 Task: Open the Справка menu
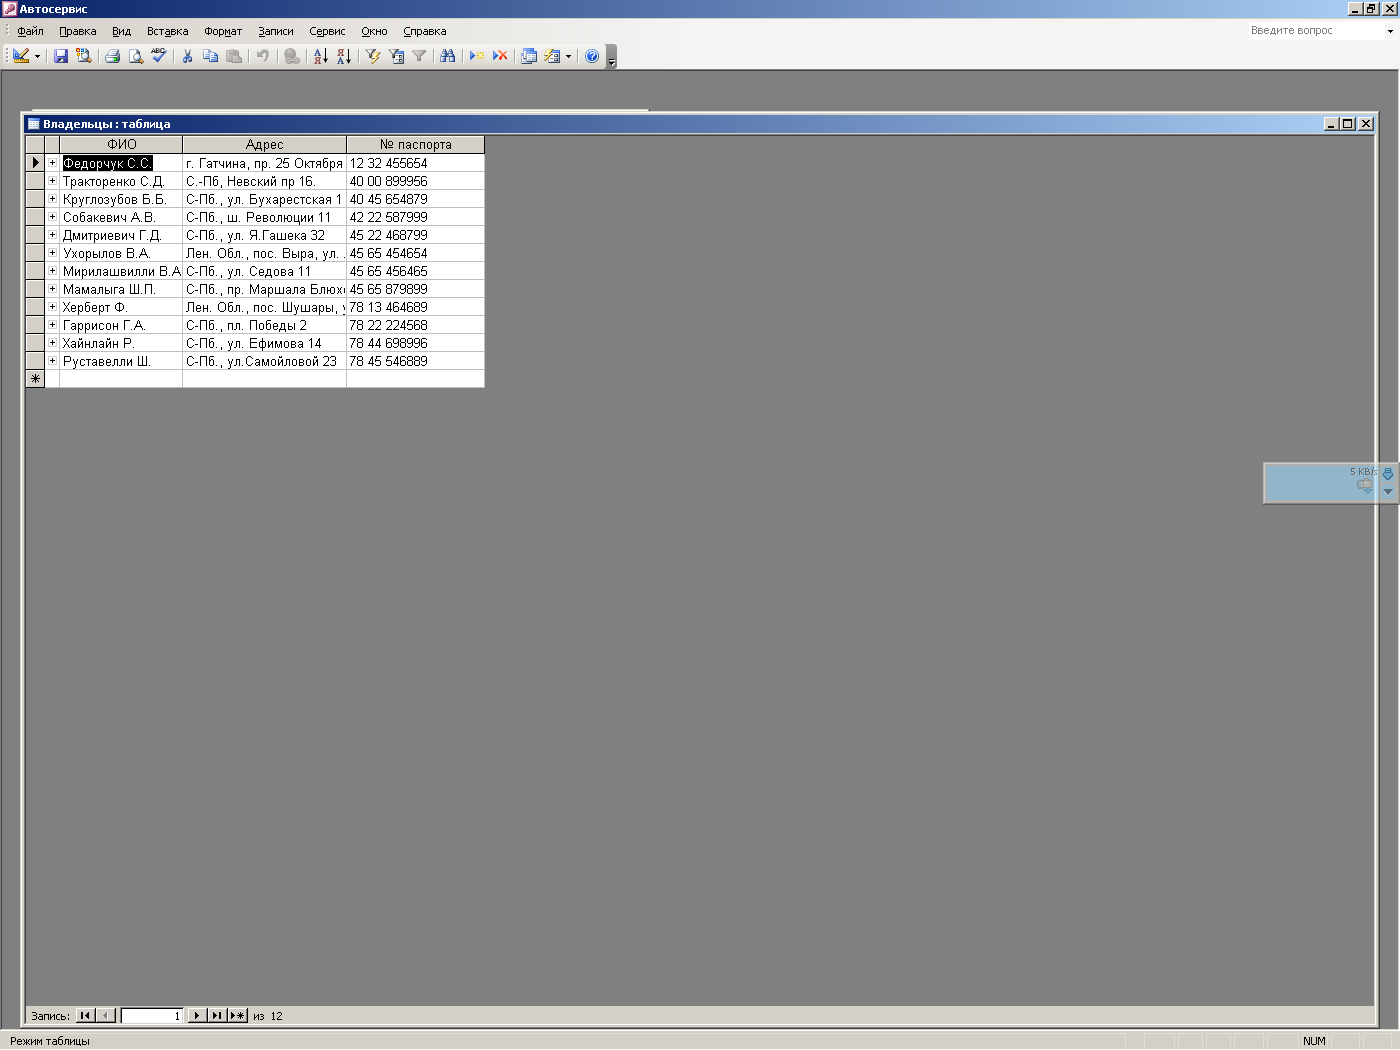425,31
